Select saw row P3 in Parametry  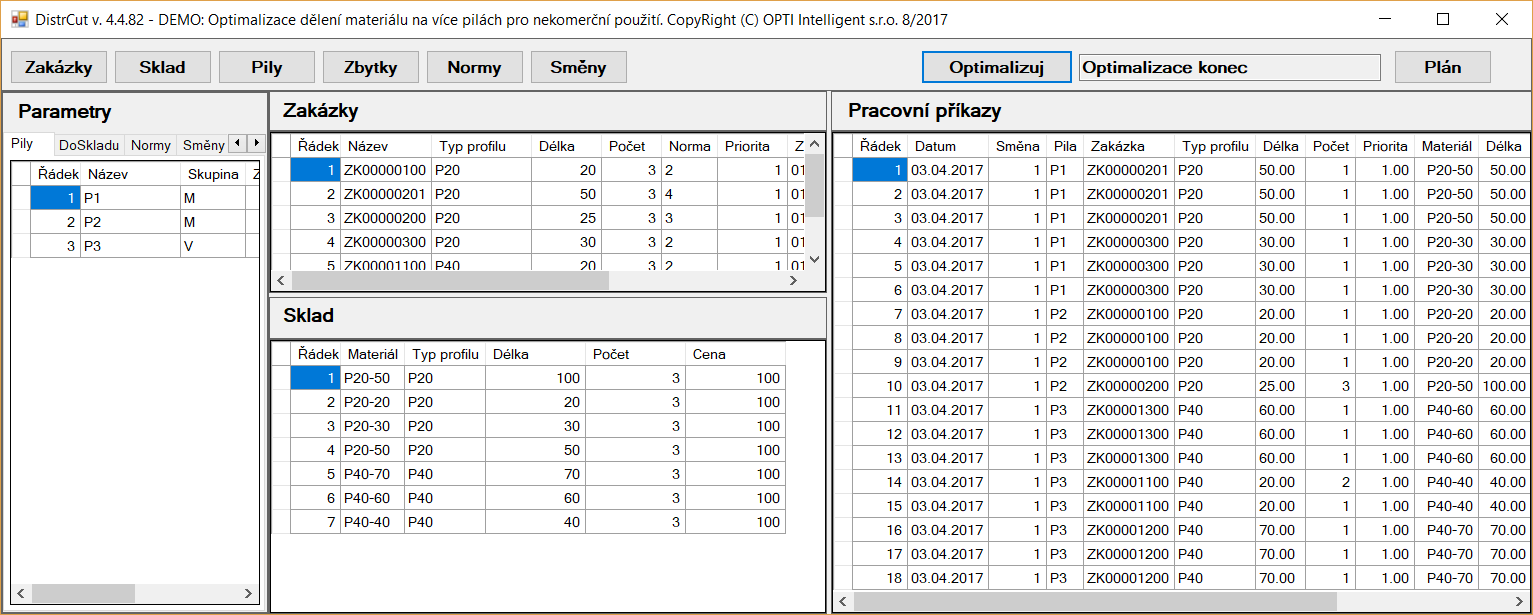pos(135,246)
